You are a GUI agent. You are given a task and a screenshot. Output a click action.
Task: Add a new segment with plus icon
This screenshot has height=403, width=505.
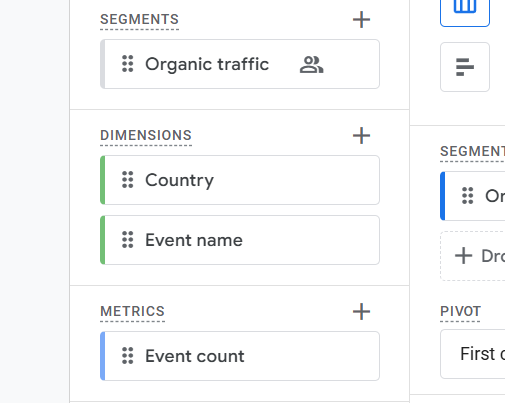click(361, 20)
